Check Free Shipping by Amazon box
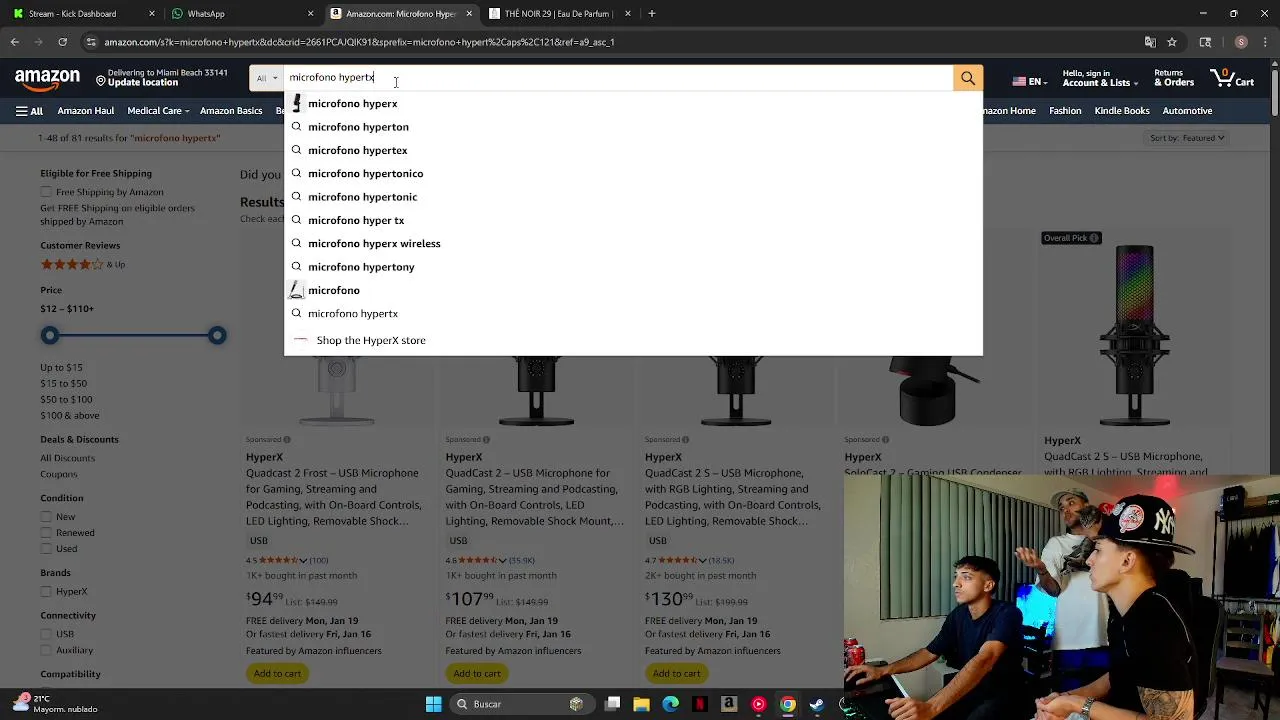 click(x=46, y=192)
